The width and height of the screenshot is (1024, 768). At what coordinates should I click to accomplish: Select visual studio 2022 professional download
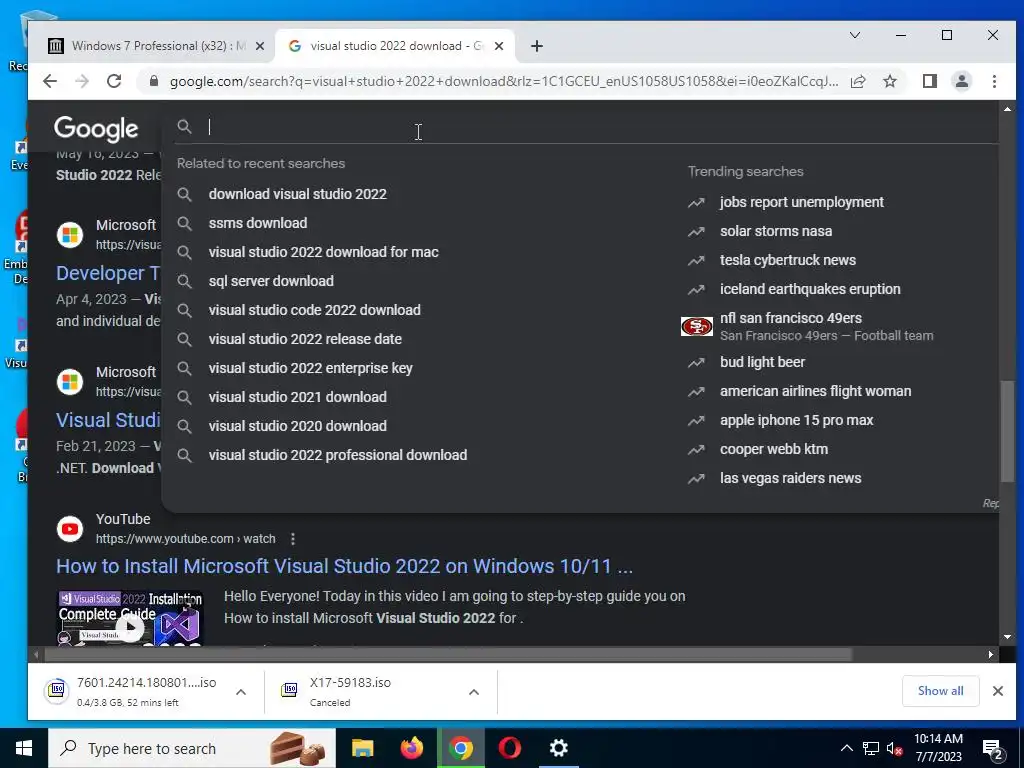point(338,455)
